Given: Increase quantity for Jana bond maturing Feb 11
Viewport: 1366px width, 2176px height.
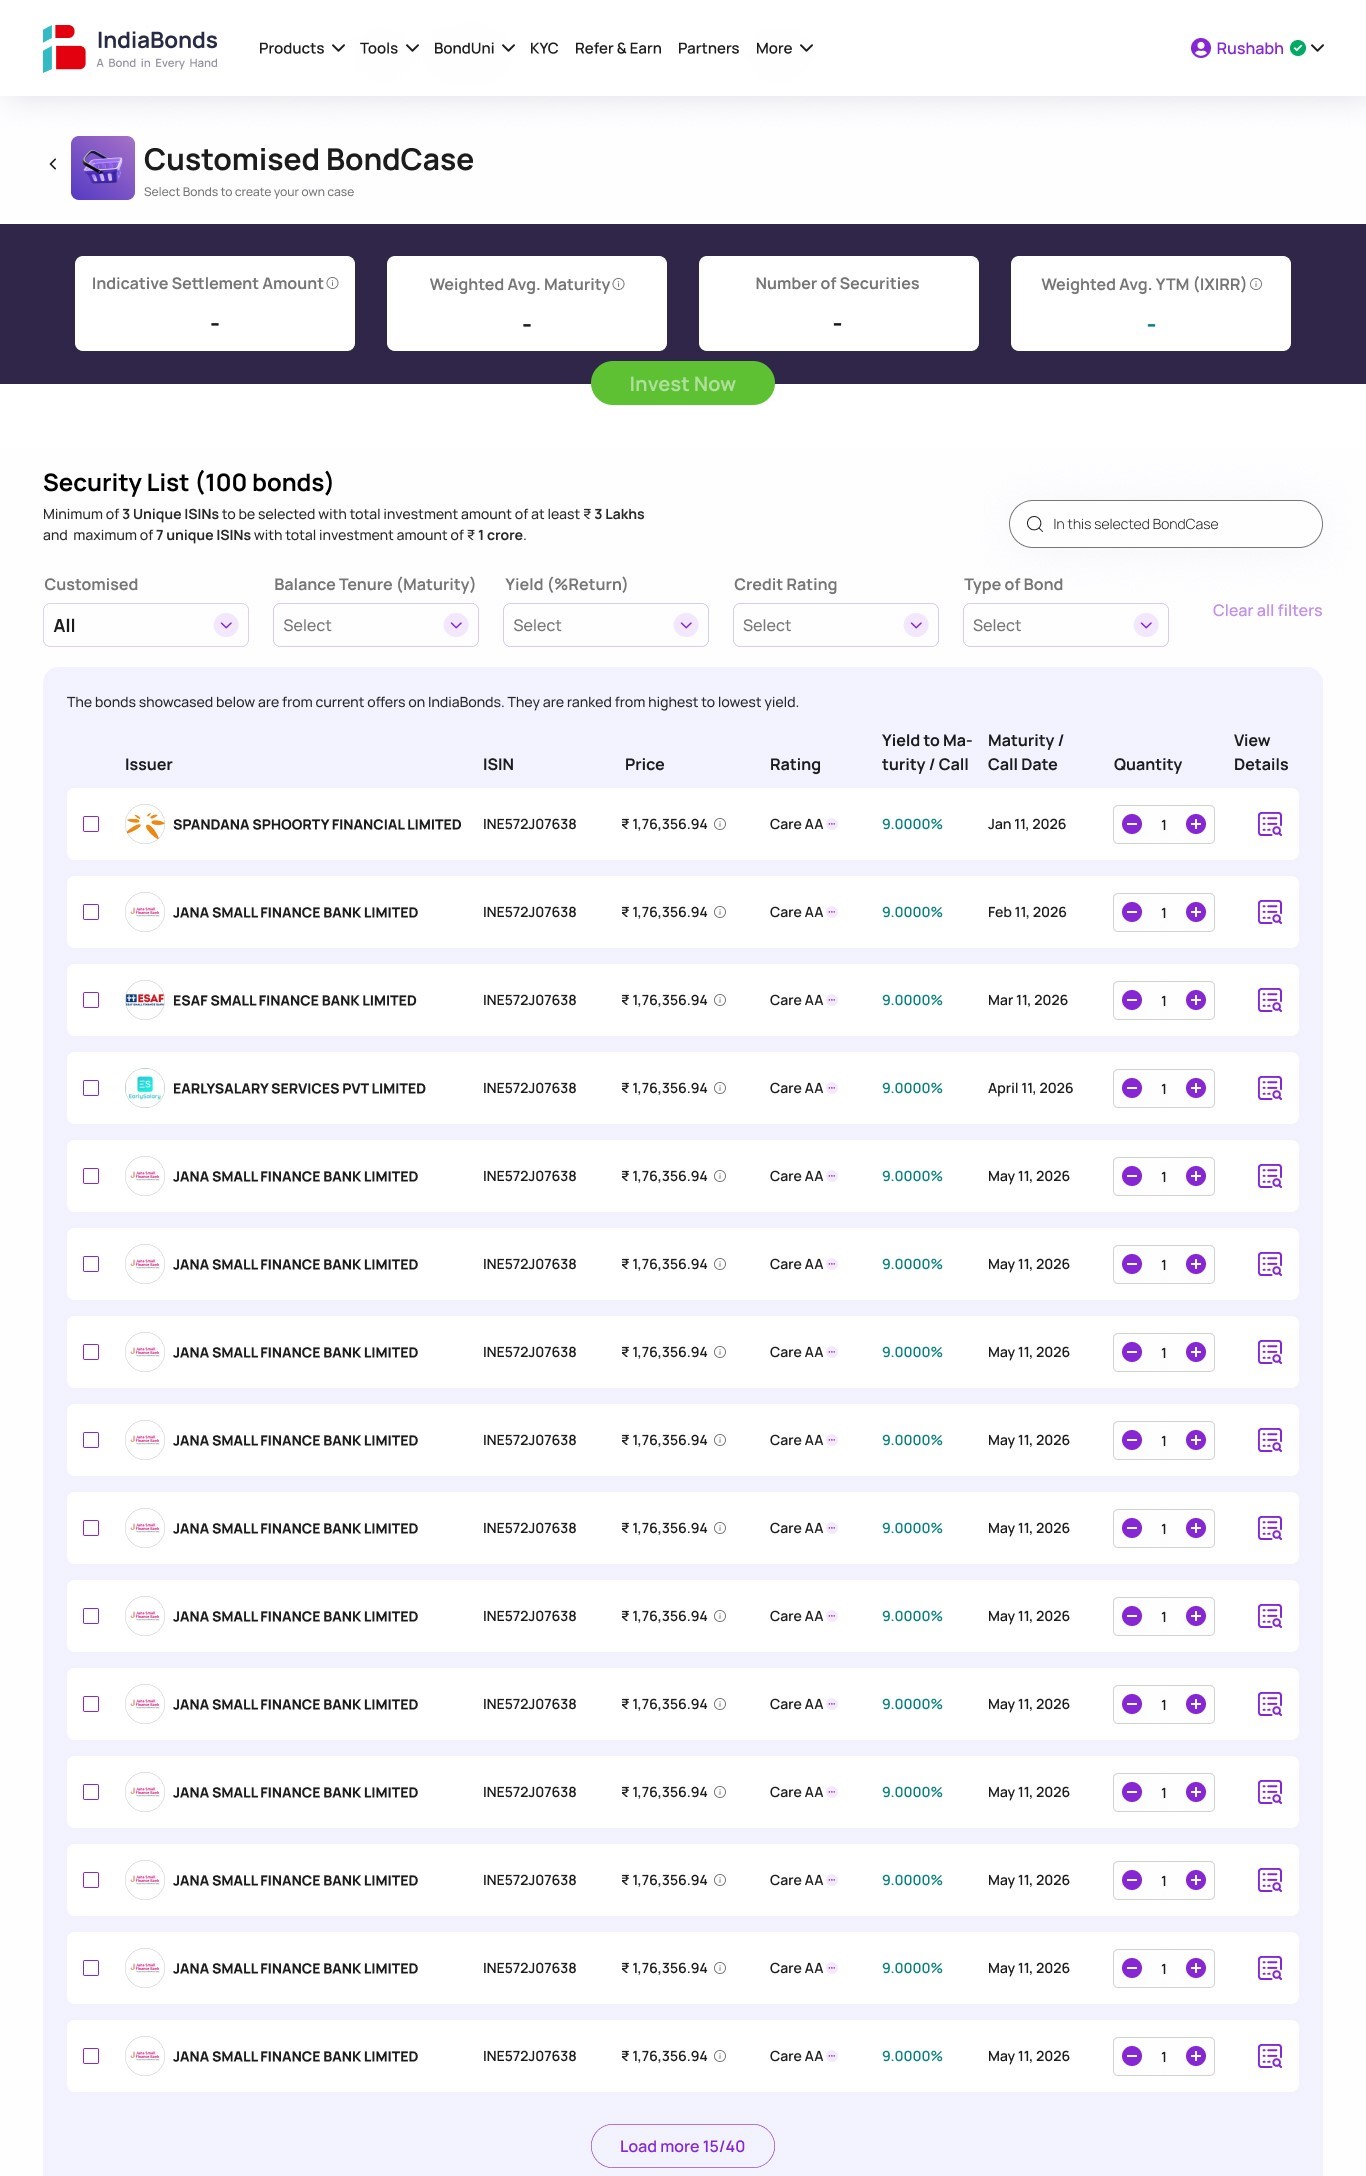Looking at the screenshot, I should tap(1195, 912).
